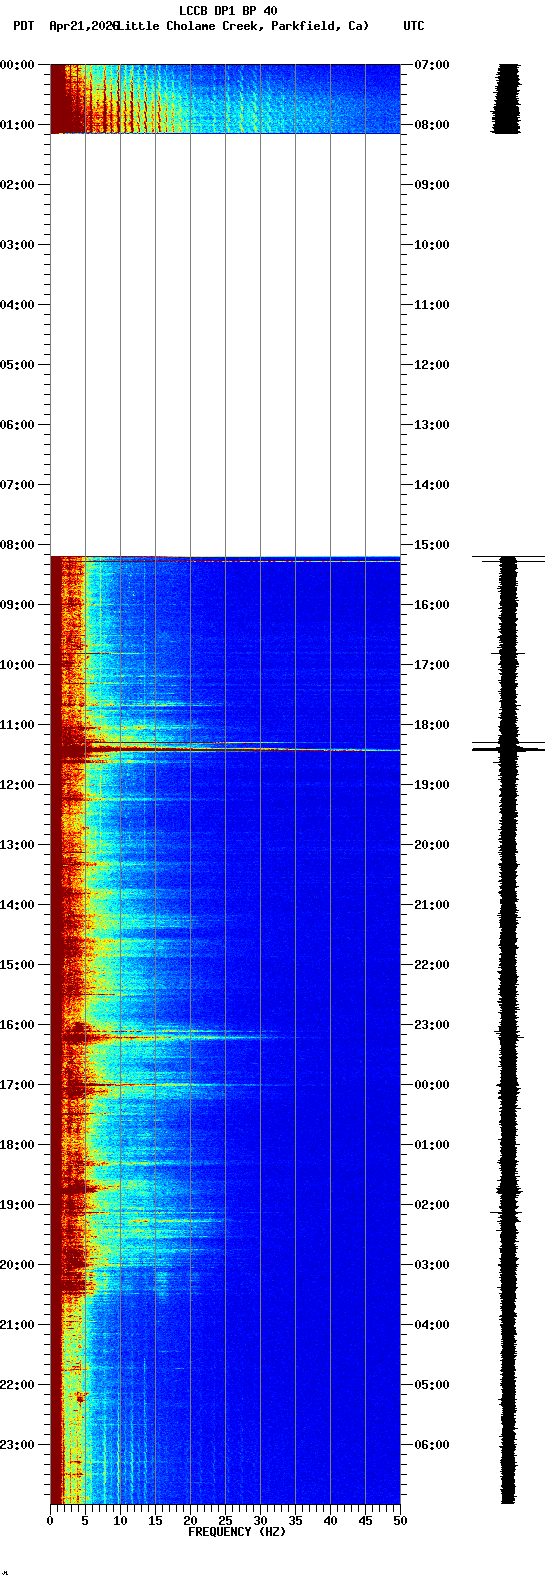Viewport: 552px width, 1584px height.
Task: Click the 05:00 label on UTC axis
Action: click(x=432, y=1385)
